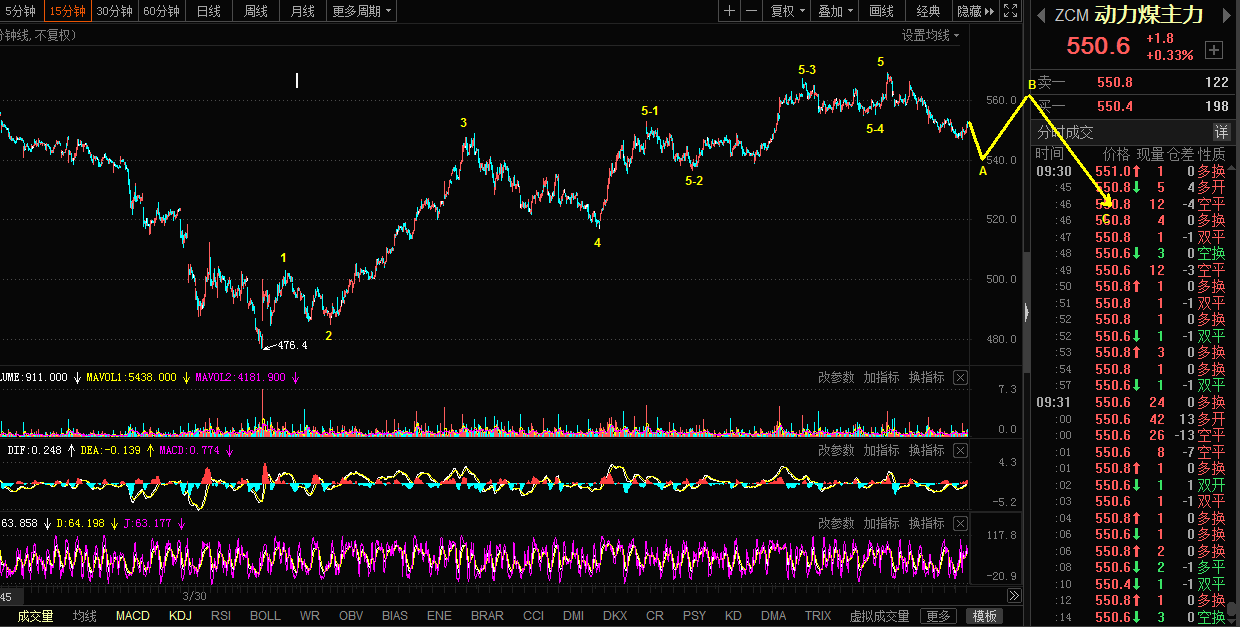The width and height of the screenshot is (1240, 627).
Task: Click 改参数 in the MACD panel
Action: pyautogui.click(x=836, y=450)
